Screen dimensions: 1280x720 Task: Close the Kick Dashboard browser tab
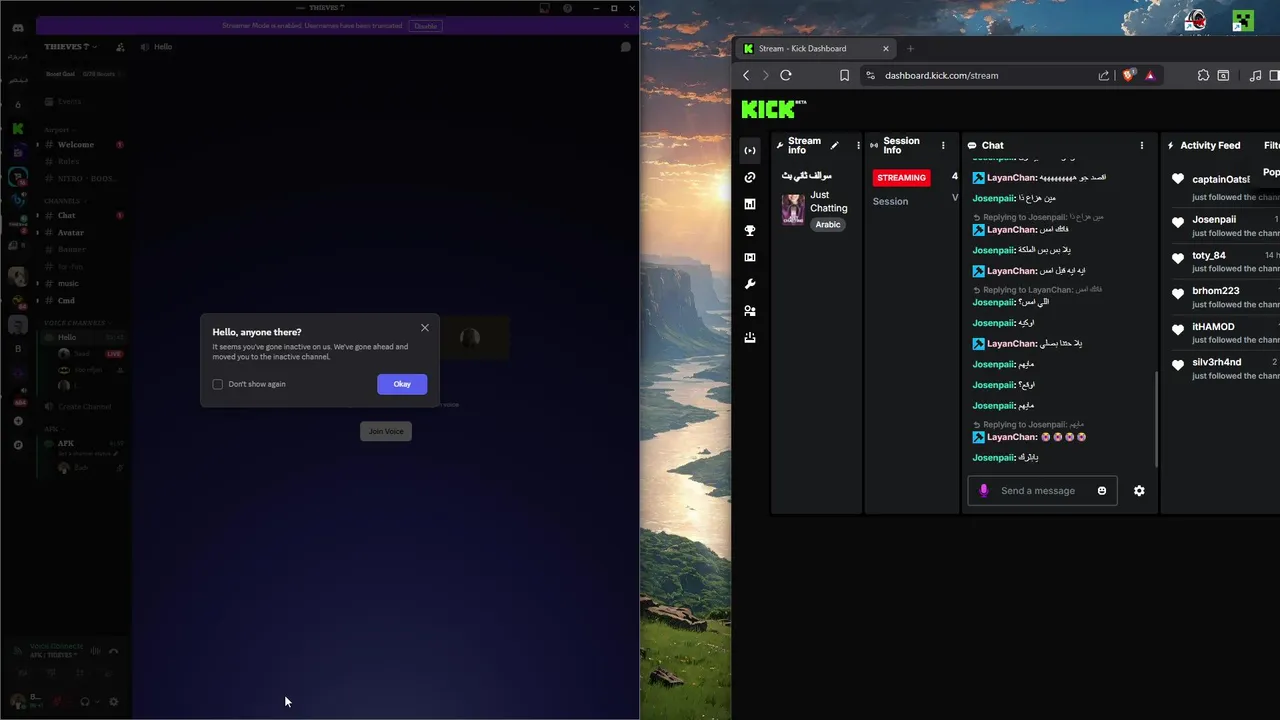(886, 48)
